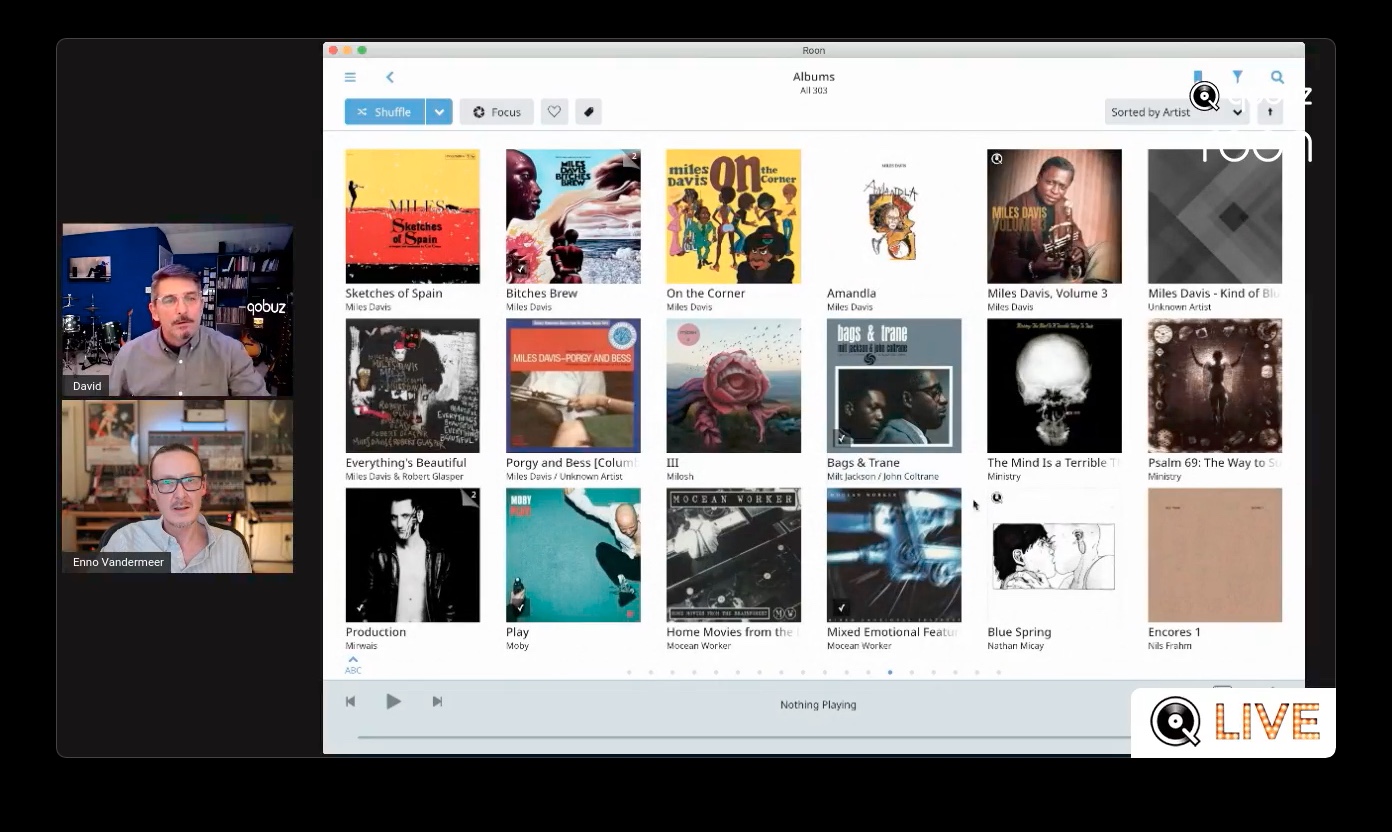Click the playback seek bar

[744, 737]
